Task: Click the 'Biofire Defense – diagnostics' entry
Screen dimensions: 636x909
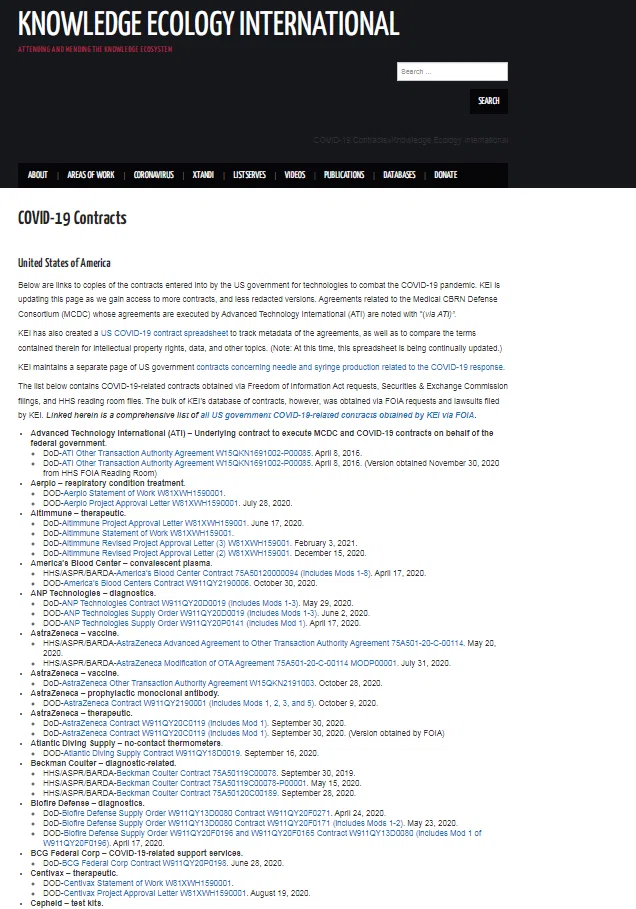Action: (88, 803)
